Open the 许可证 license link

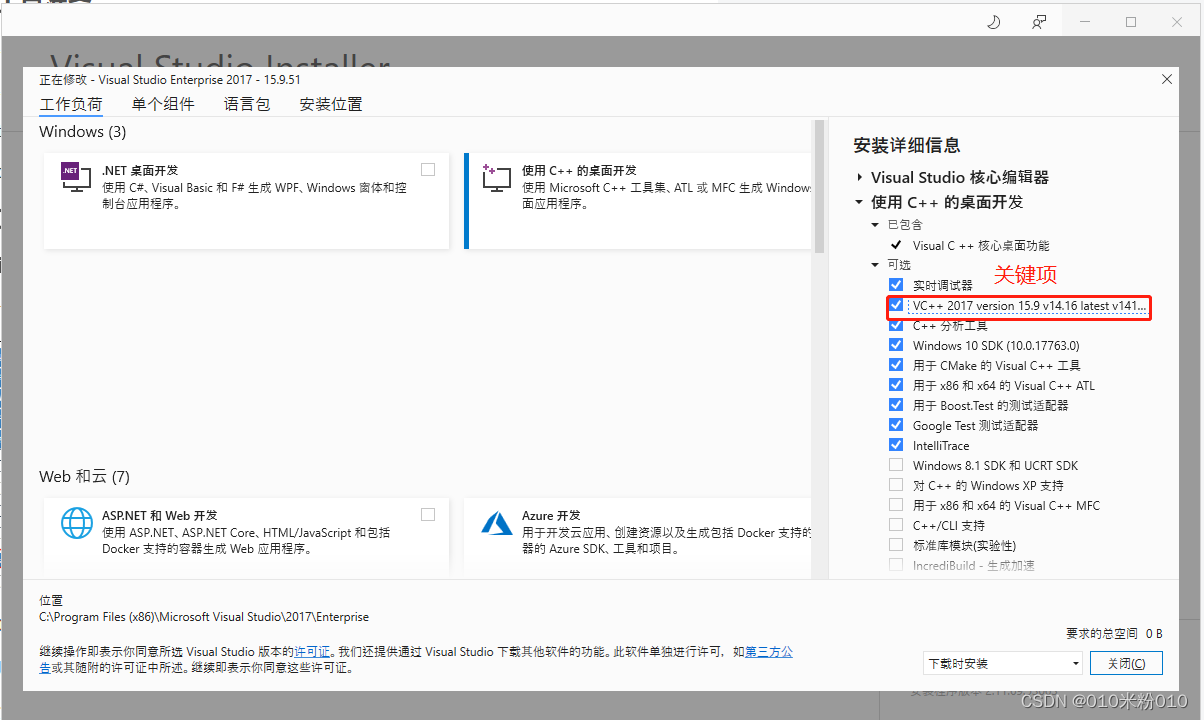click(x=312, y=652)
